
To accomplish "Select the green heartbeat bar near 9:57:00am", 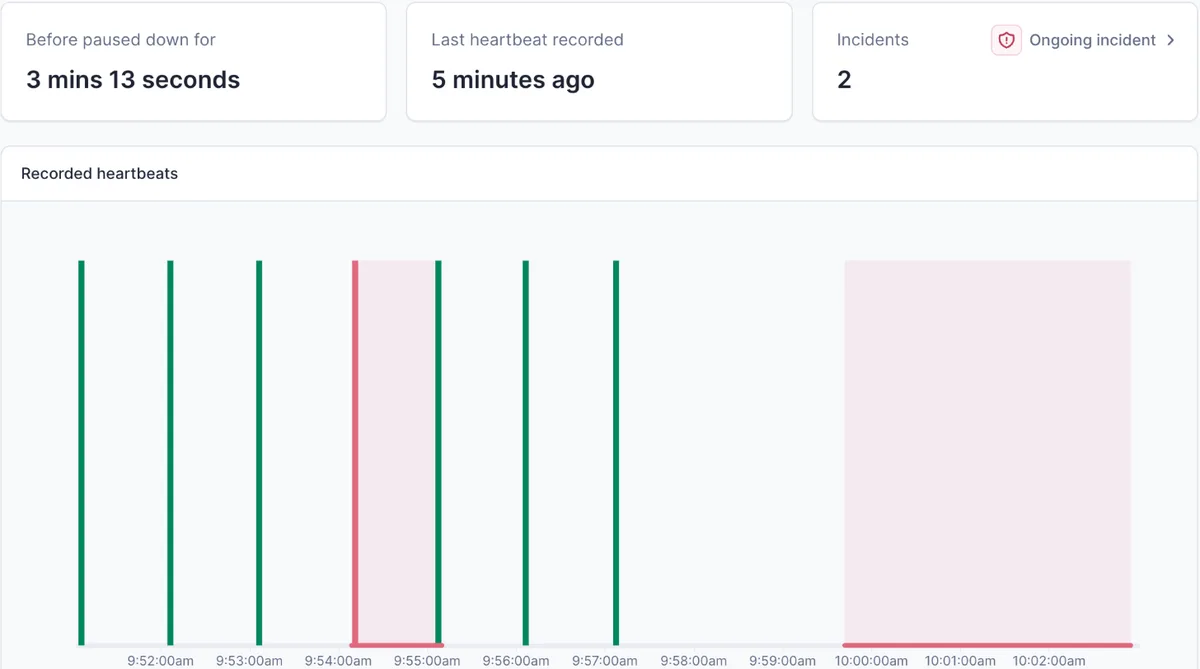I will (x=616, y=453).
